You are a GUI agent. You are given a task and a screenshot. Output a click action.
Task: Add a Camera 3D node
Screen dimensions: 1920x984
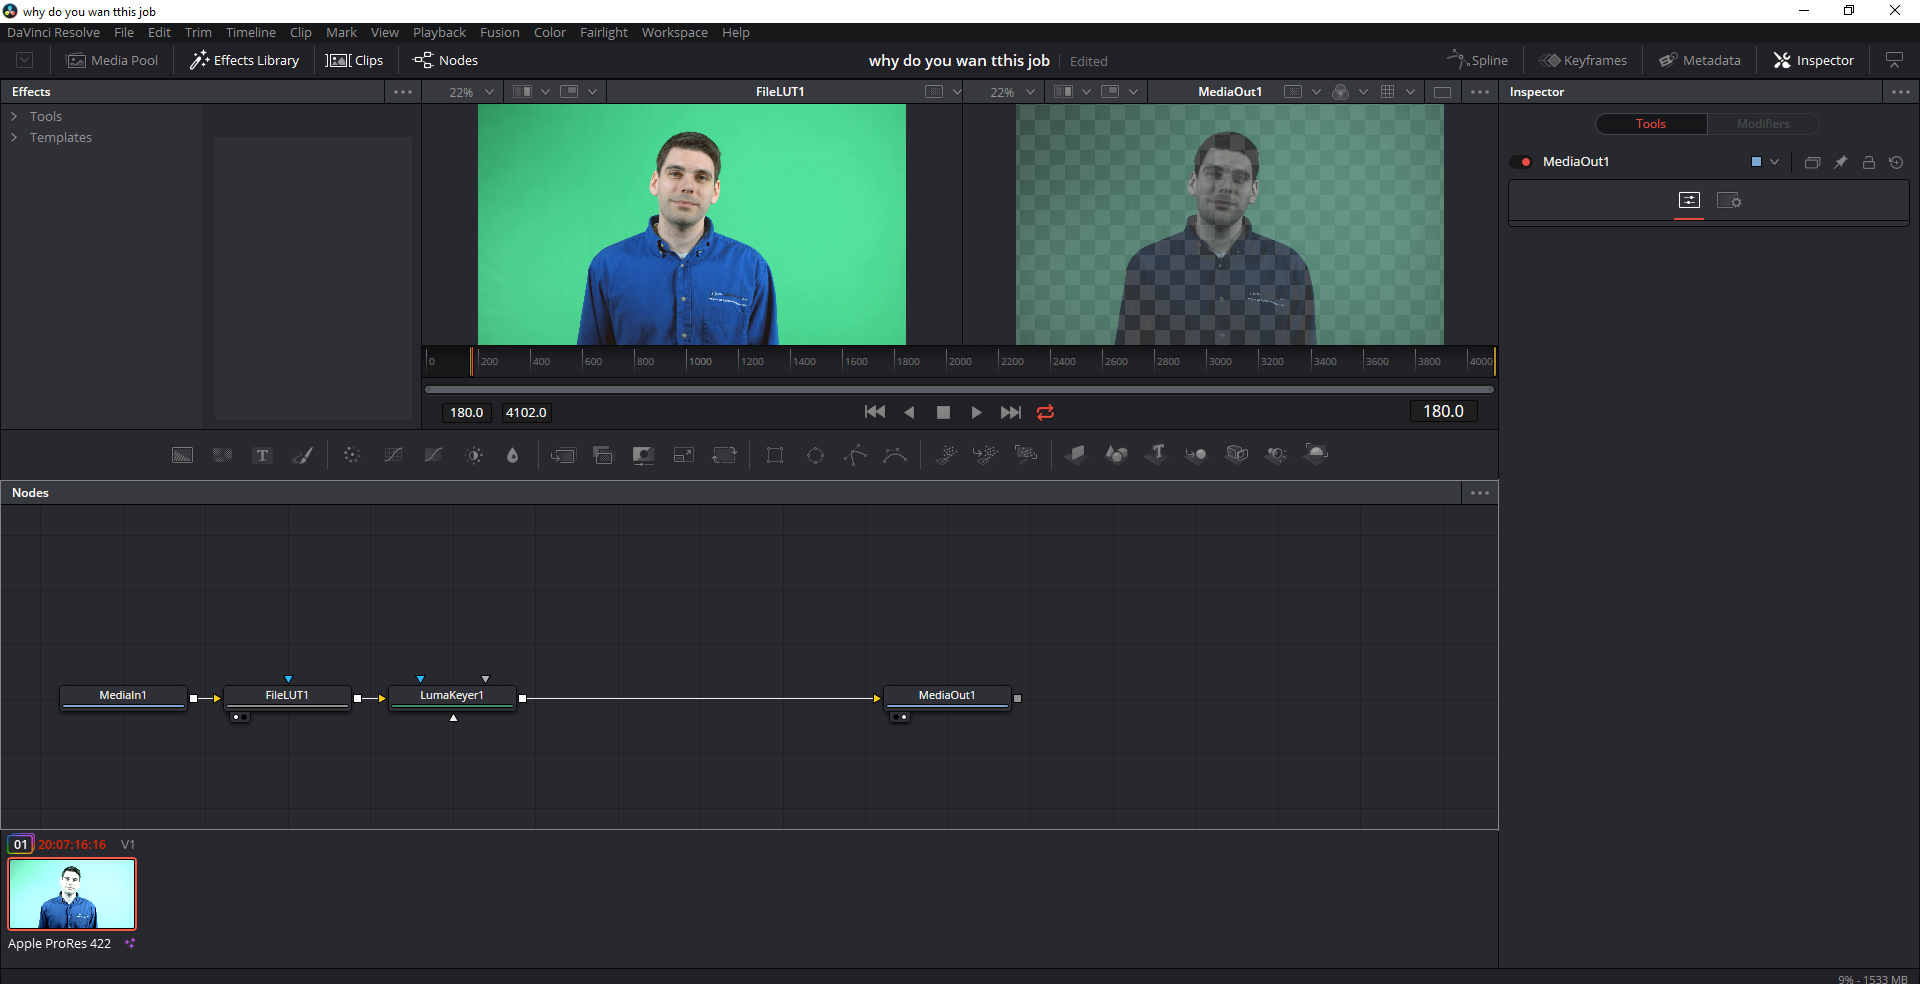pyautogui.click(x=1237, y=455)
